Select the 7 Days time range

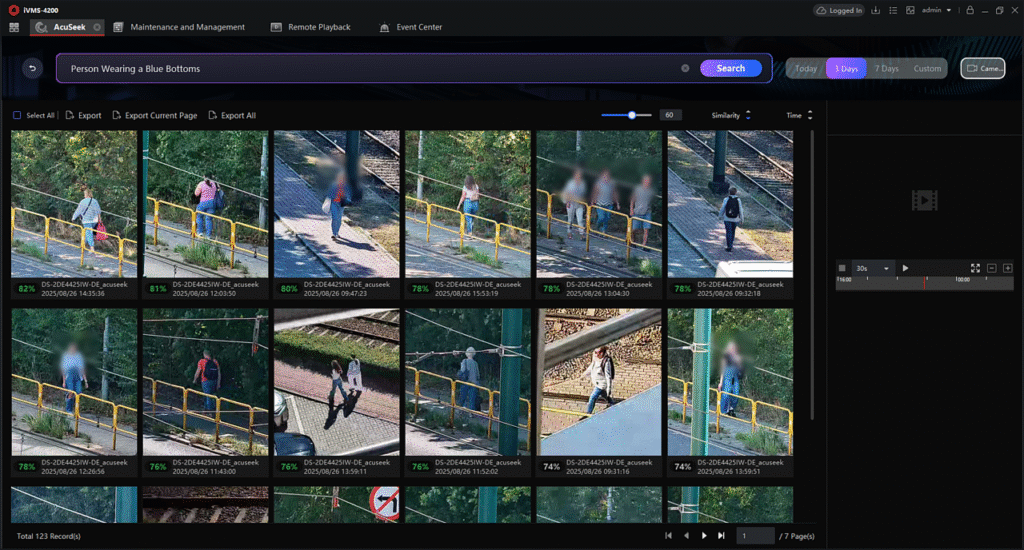click(x=886, y=68)
